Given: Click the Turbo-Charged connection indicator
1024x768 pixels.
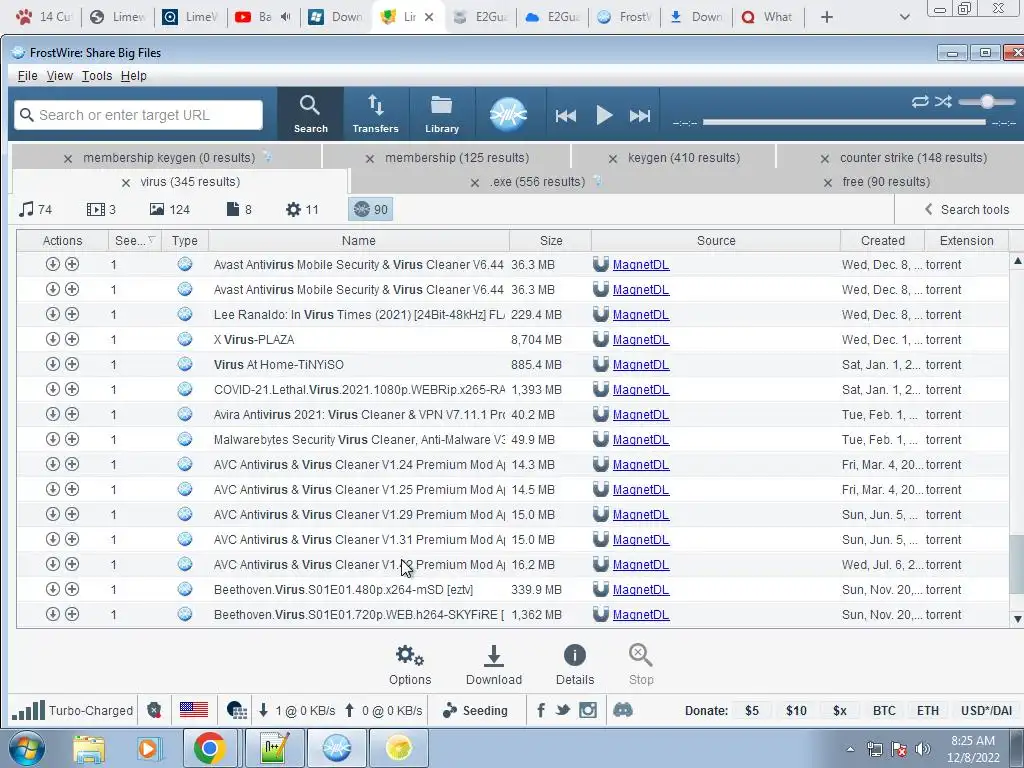Looking at the screenshot, I should (x=72, y=711).
